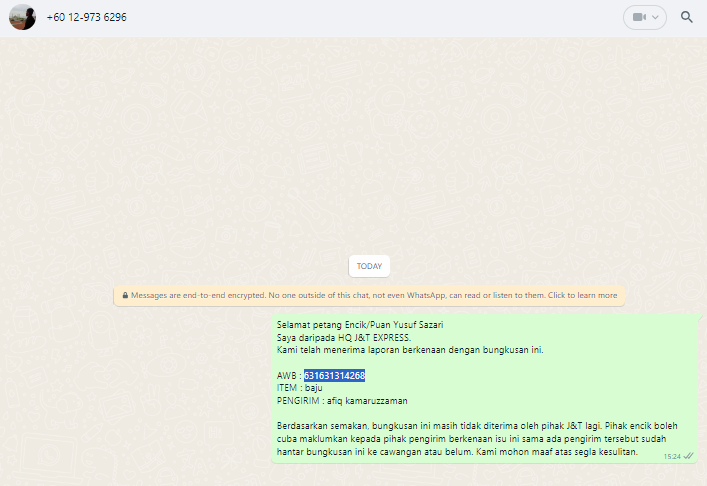Viewport: 707px width, 486px height.
Task: Click the contact number +60 12-973 6296
Action: (87, 17)
